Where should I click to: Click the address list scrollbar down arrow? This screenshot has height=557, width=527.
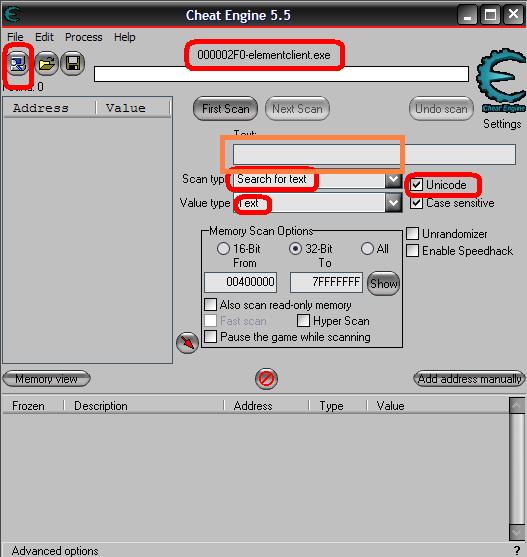tap(517, 532)
